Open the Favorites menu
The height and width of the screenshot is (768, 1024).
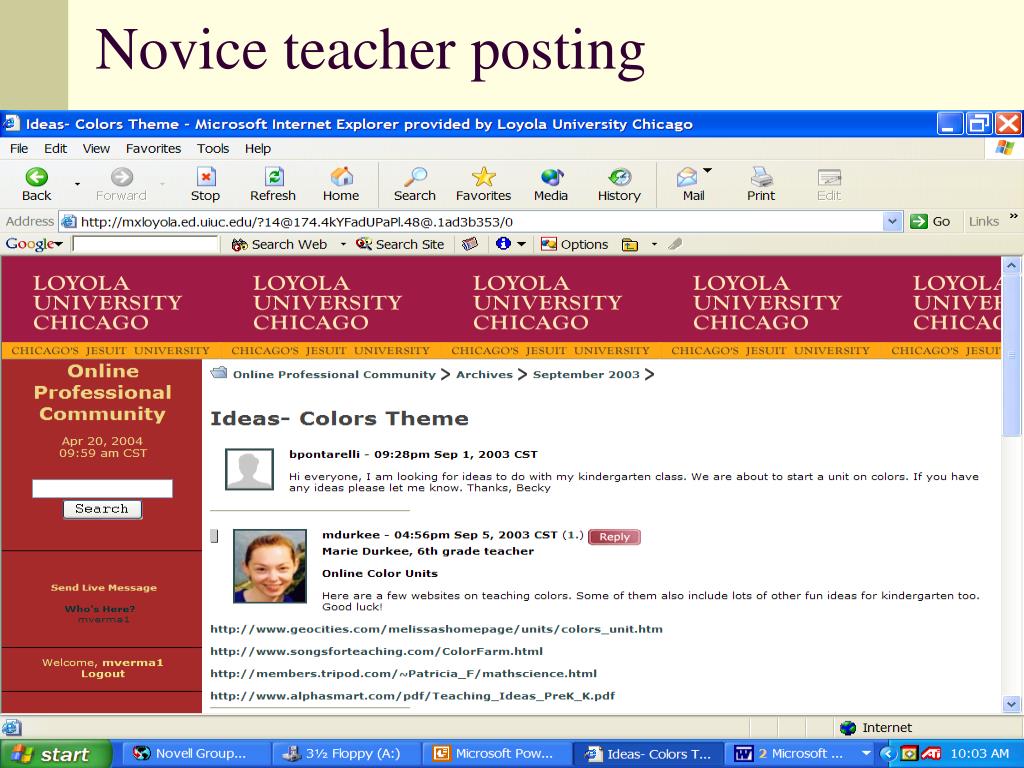(x=153, y=148)
